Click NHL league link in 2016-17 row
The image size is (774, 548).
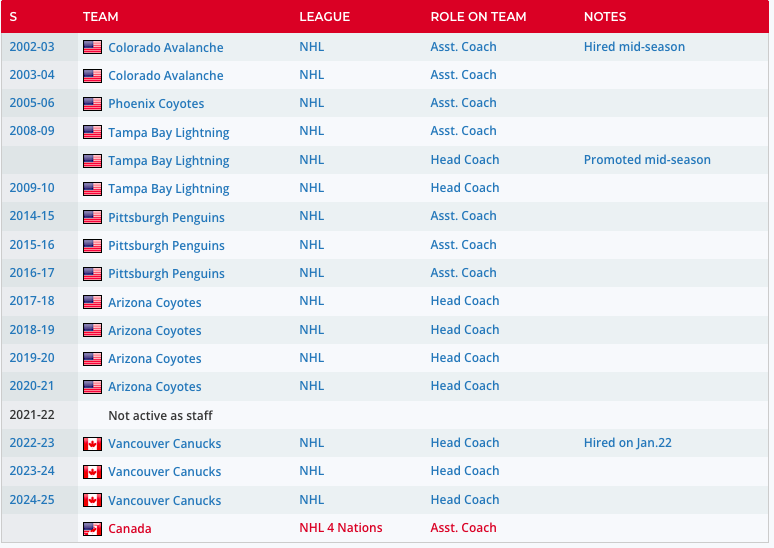[x=311, y=273]
